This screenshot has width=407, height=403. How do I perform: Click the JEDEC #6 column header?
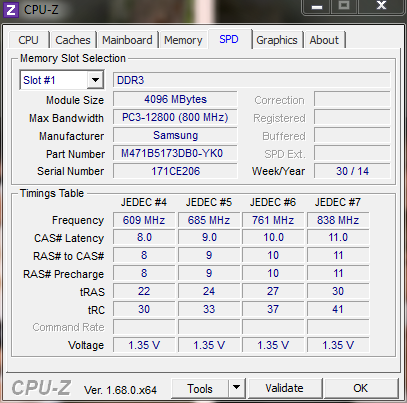[273, 202]
